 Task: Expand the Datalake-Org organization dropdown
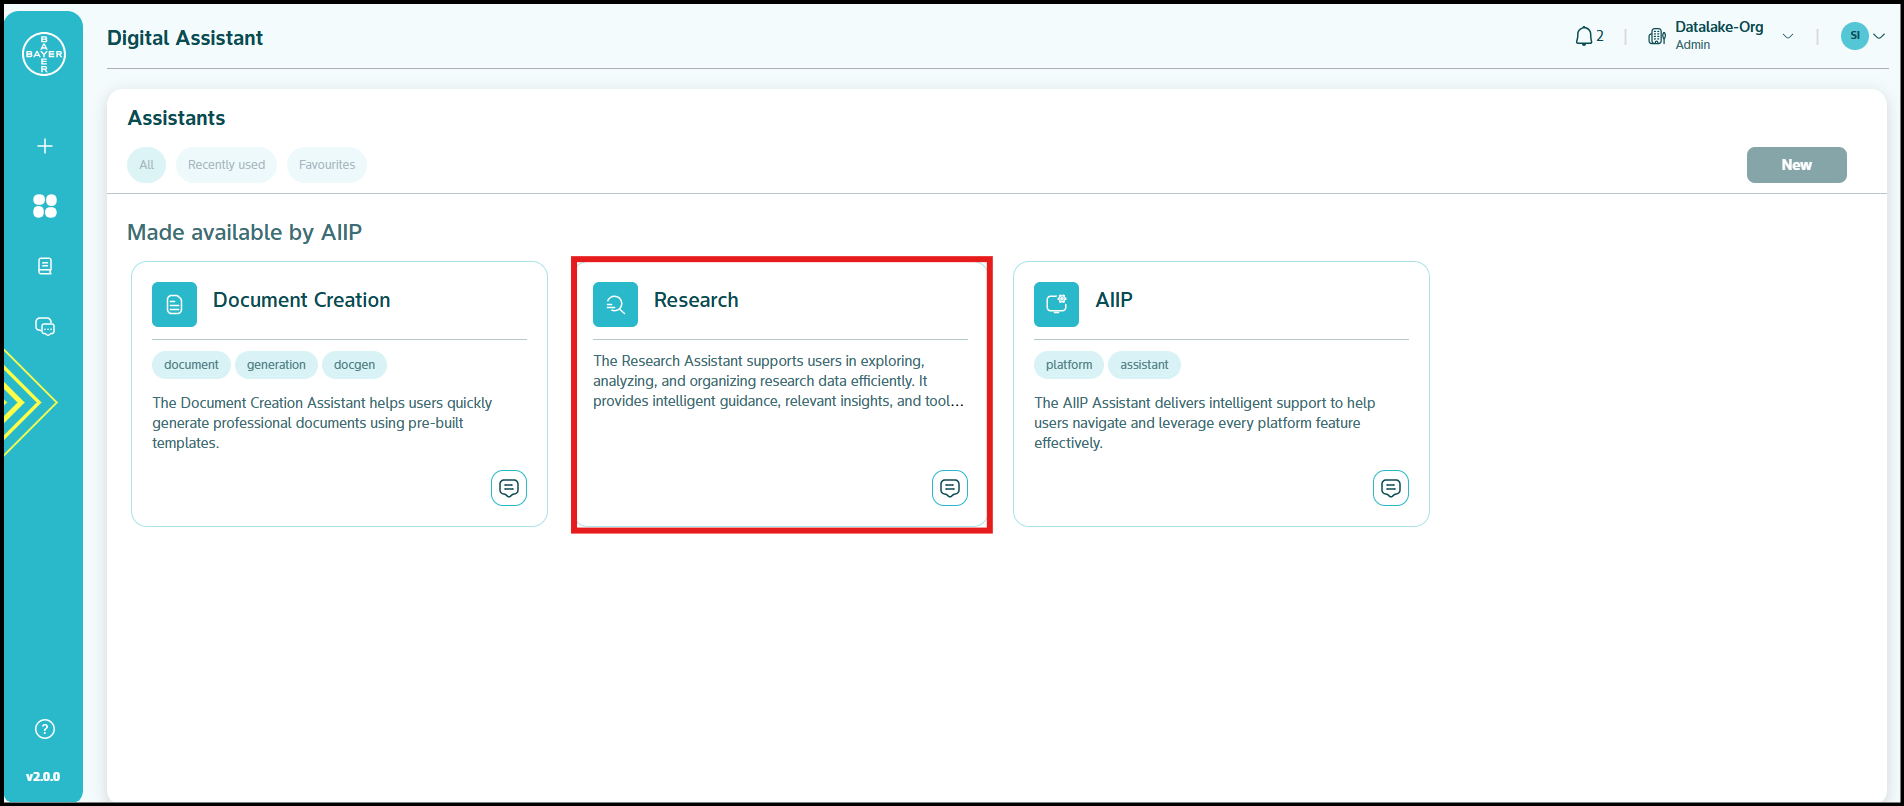coord(1787,37)
